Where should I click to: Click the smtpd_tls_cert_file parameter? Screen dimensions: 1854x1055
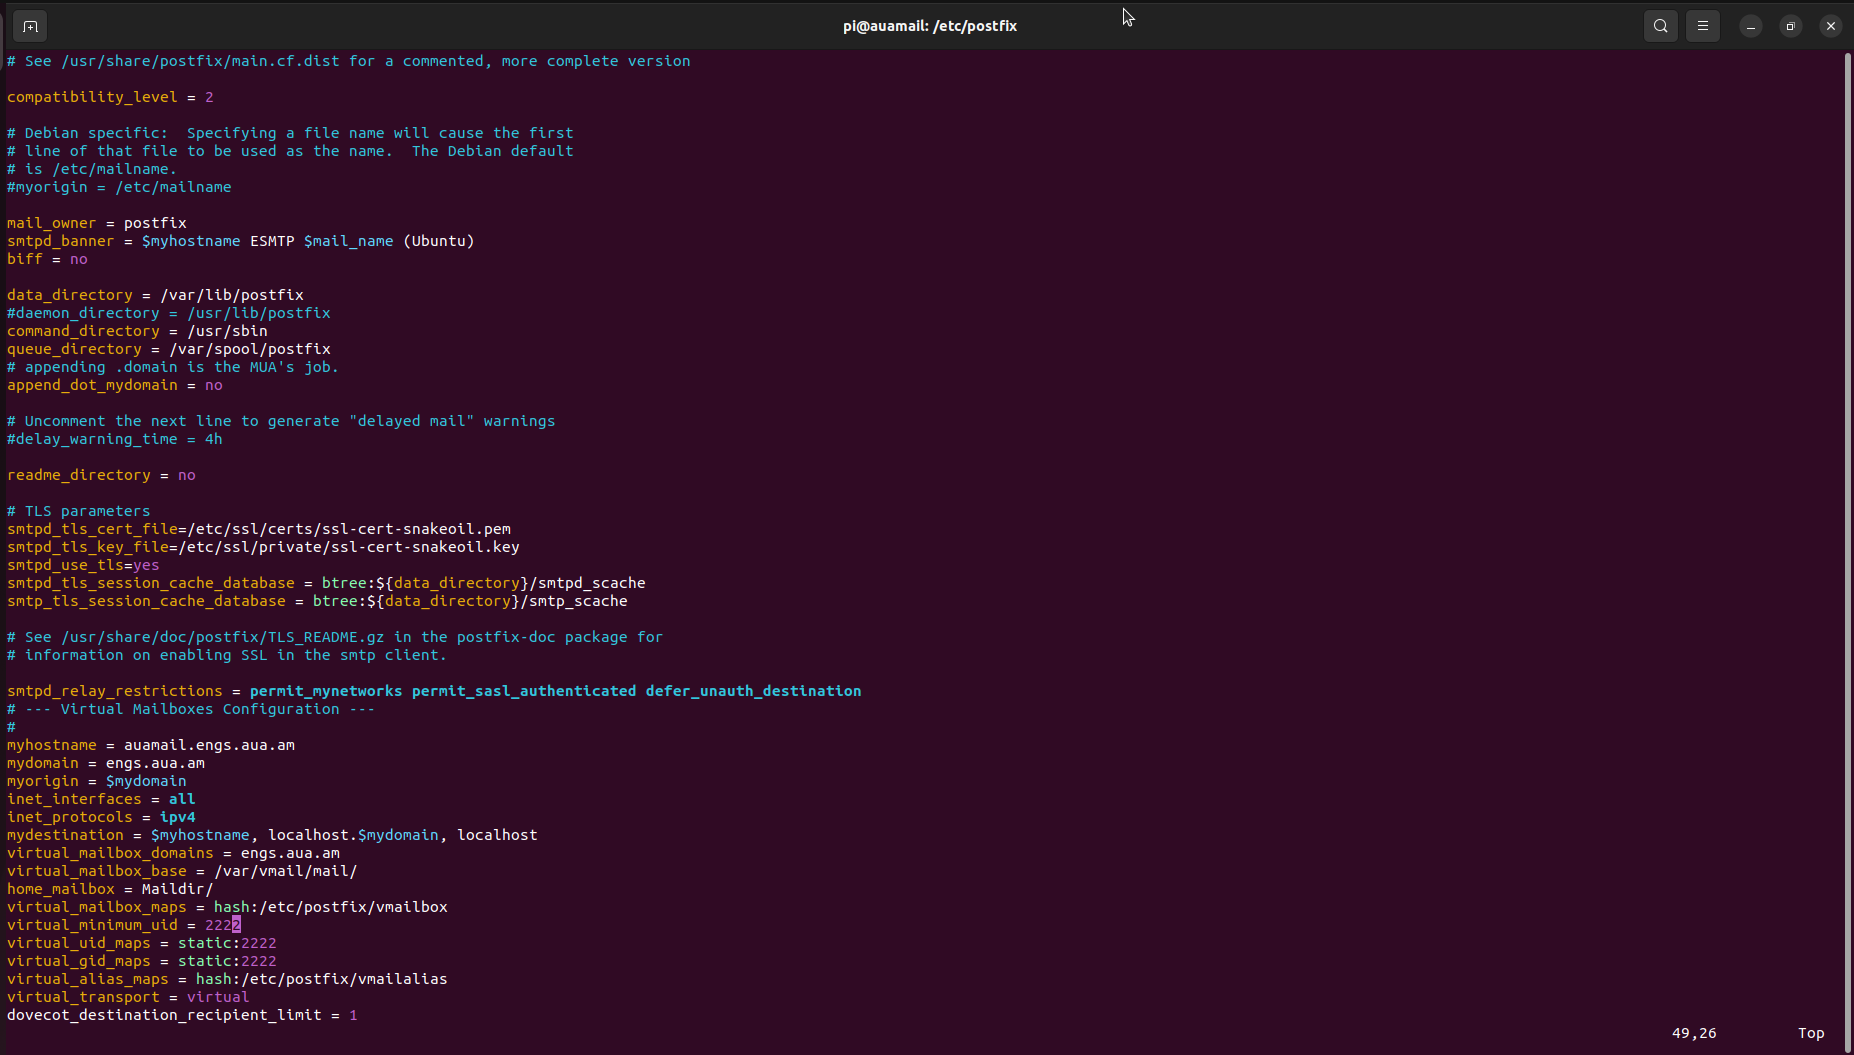pos(92,529)
